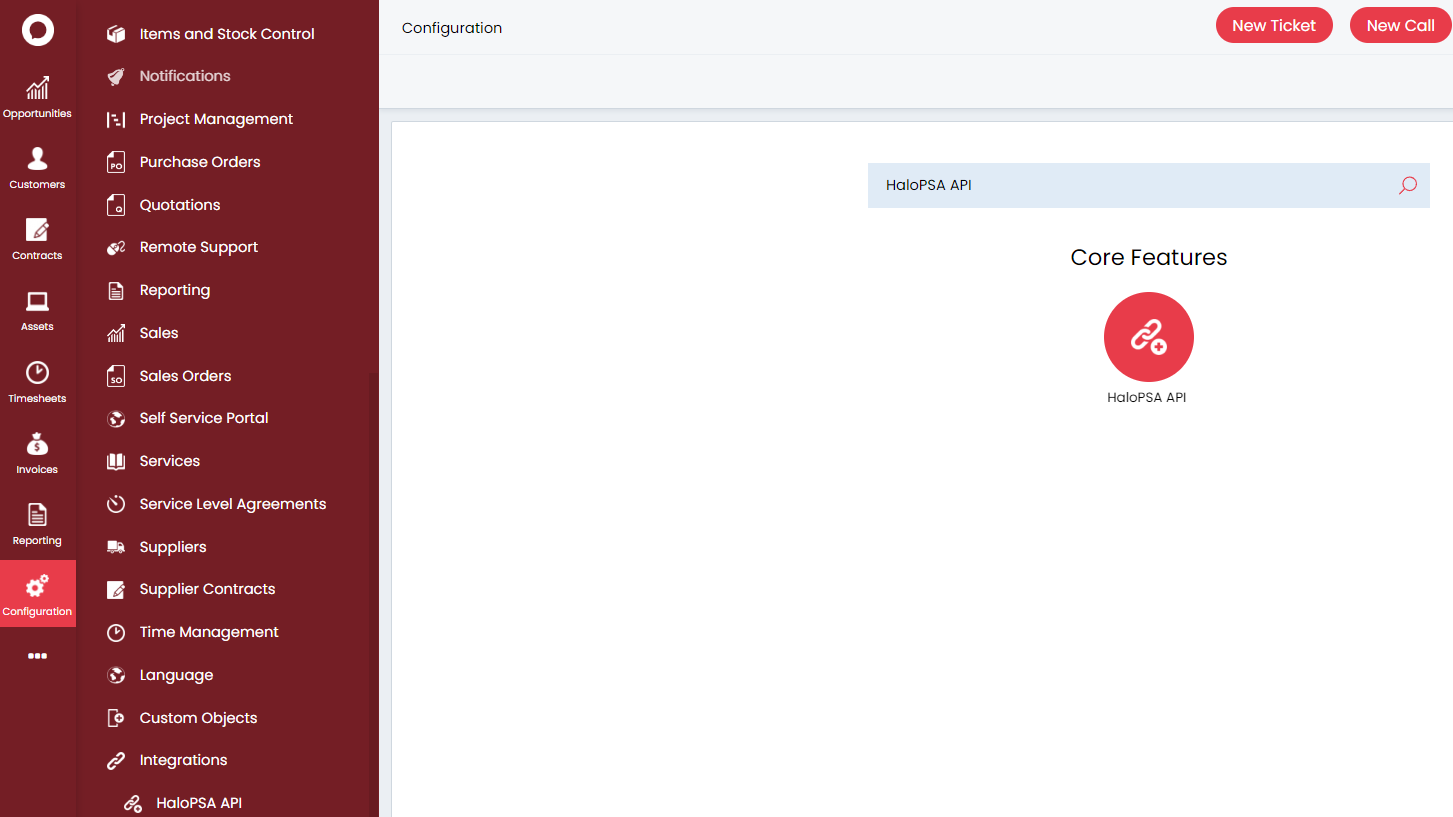Open Reporting from the sidebar
Viewport: 1453px width, 817px height.
37,522
